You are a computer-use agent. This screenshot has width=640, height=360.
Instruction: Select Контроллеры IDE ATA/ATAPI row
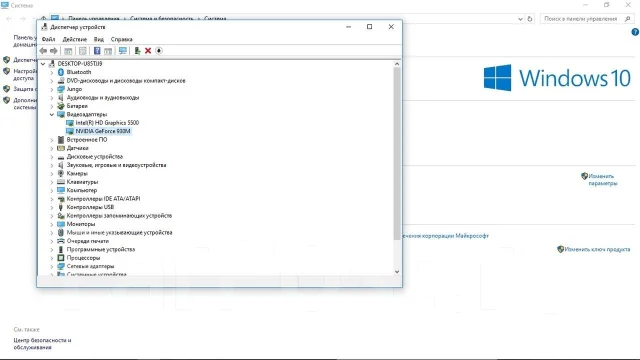pyautogui.click(x=103, y=199)
